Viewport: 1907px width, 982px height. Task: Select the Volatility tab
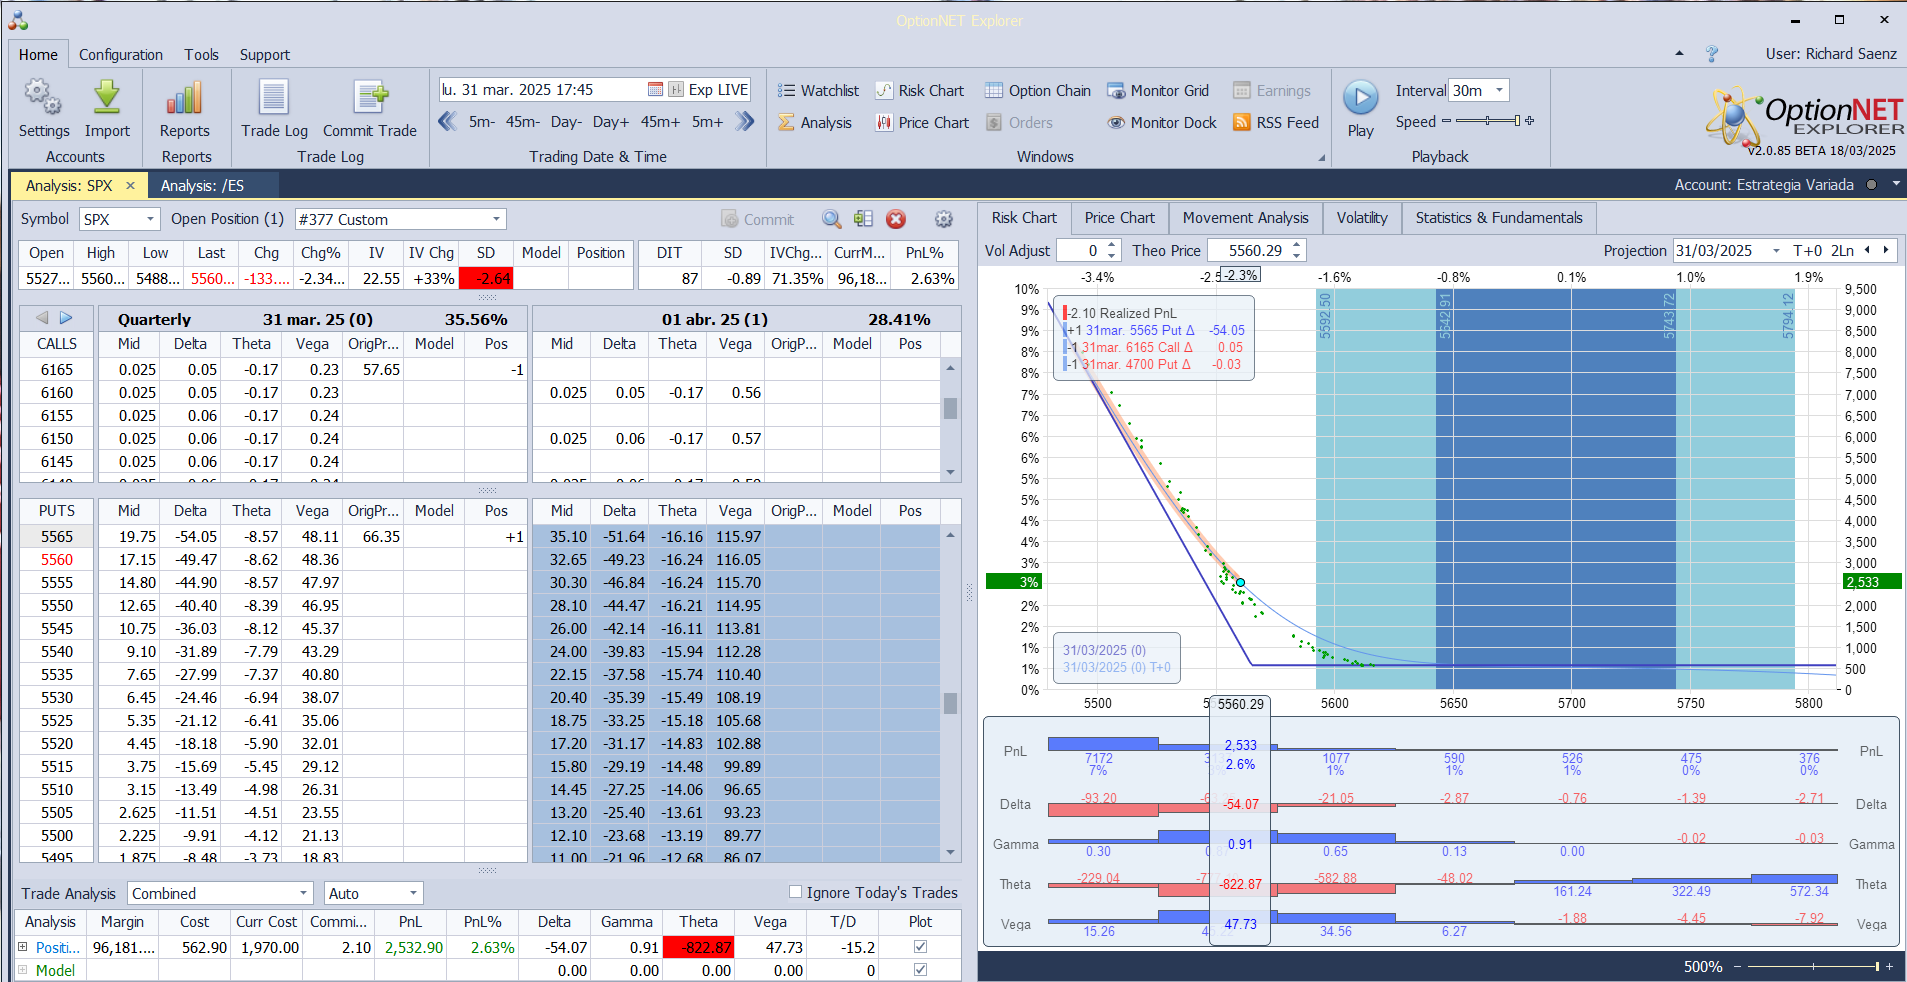1362,218
